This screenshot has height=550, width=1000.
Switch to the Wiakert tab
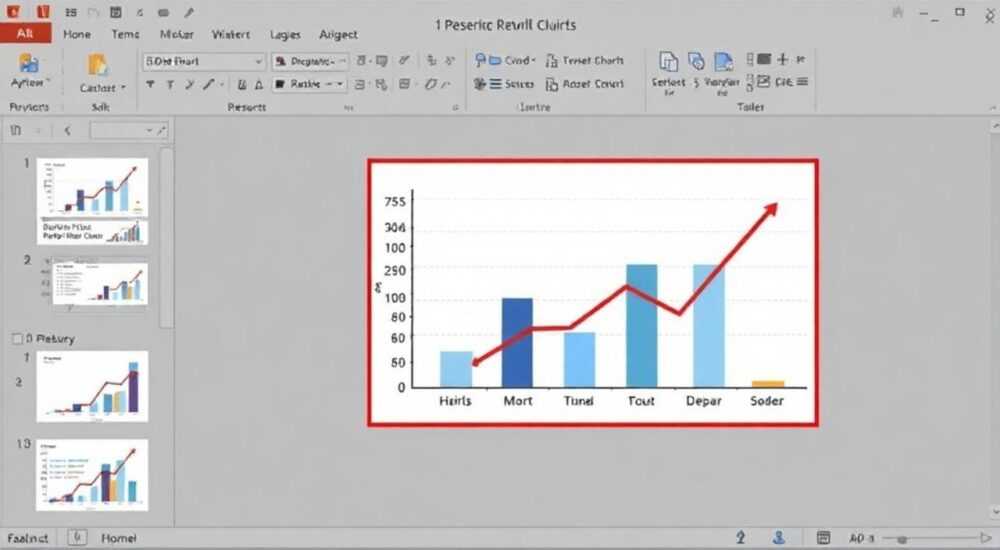231,34
